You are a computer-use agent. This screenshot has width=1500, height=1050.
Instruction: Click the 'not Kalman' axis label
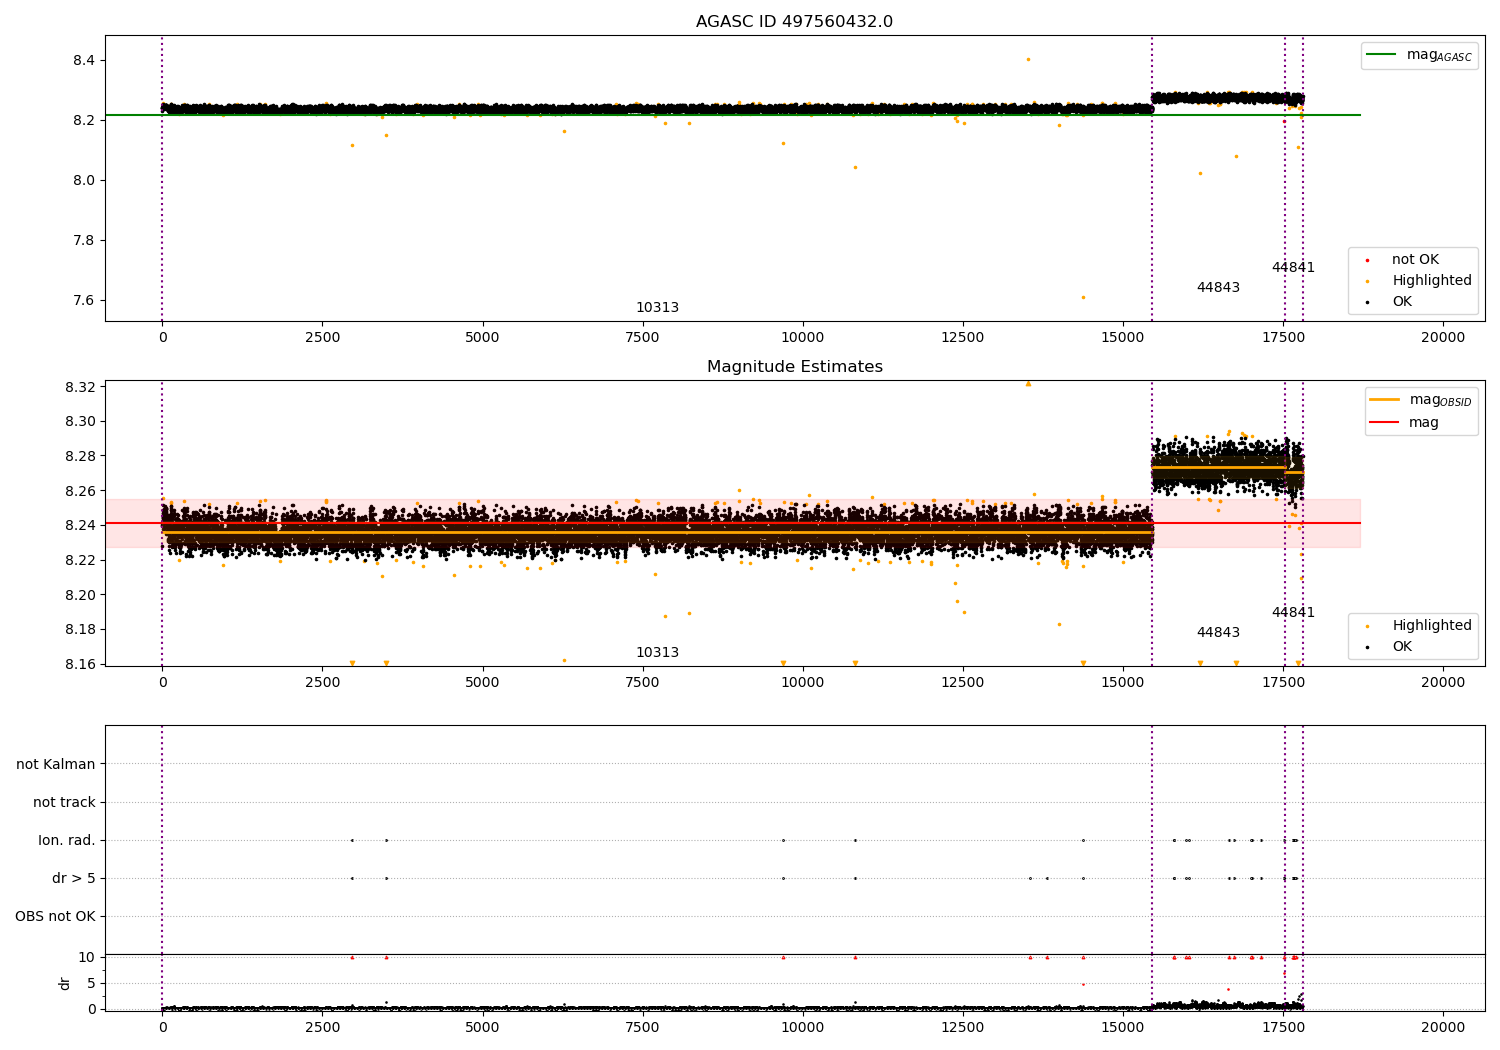(56, 765)
